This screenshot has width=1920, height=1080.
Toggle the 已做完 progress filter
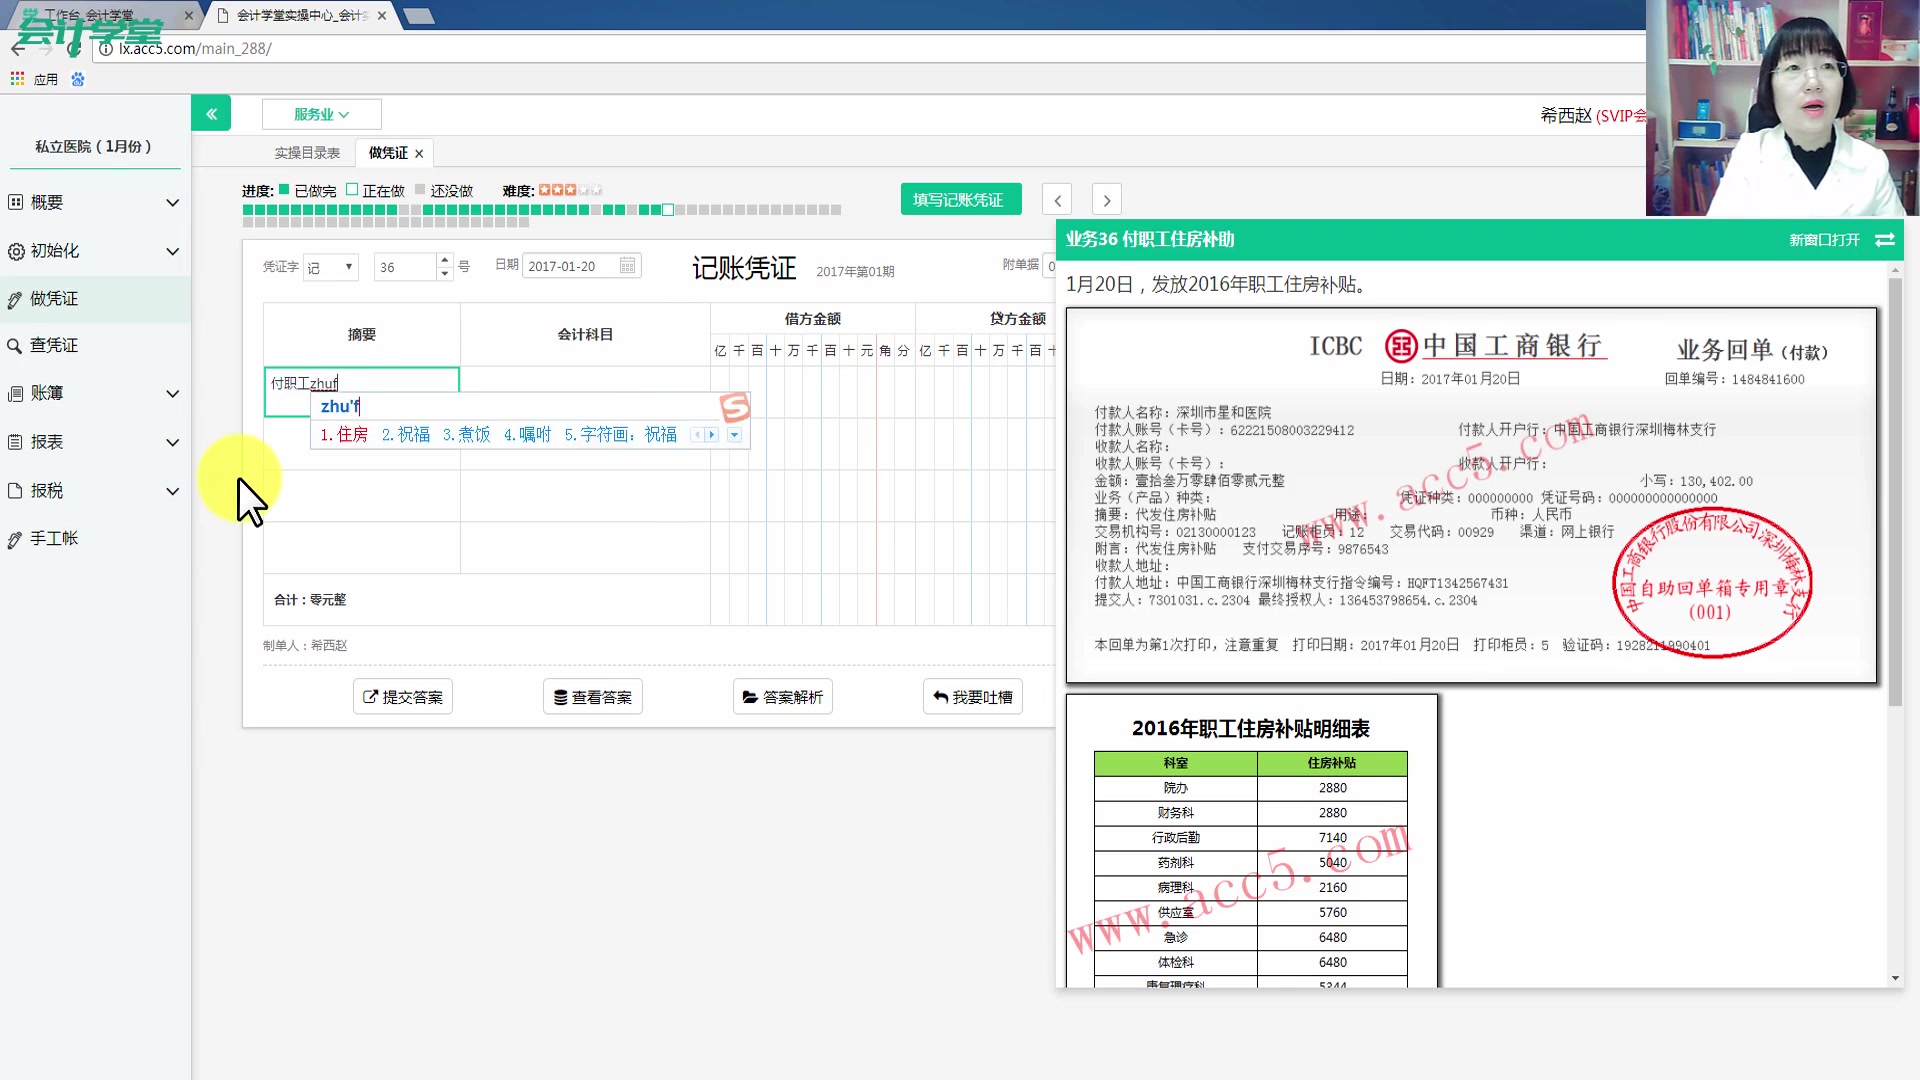pos(284,188)
